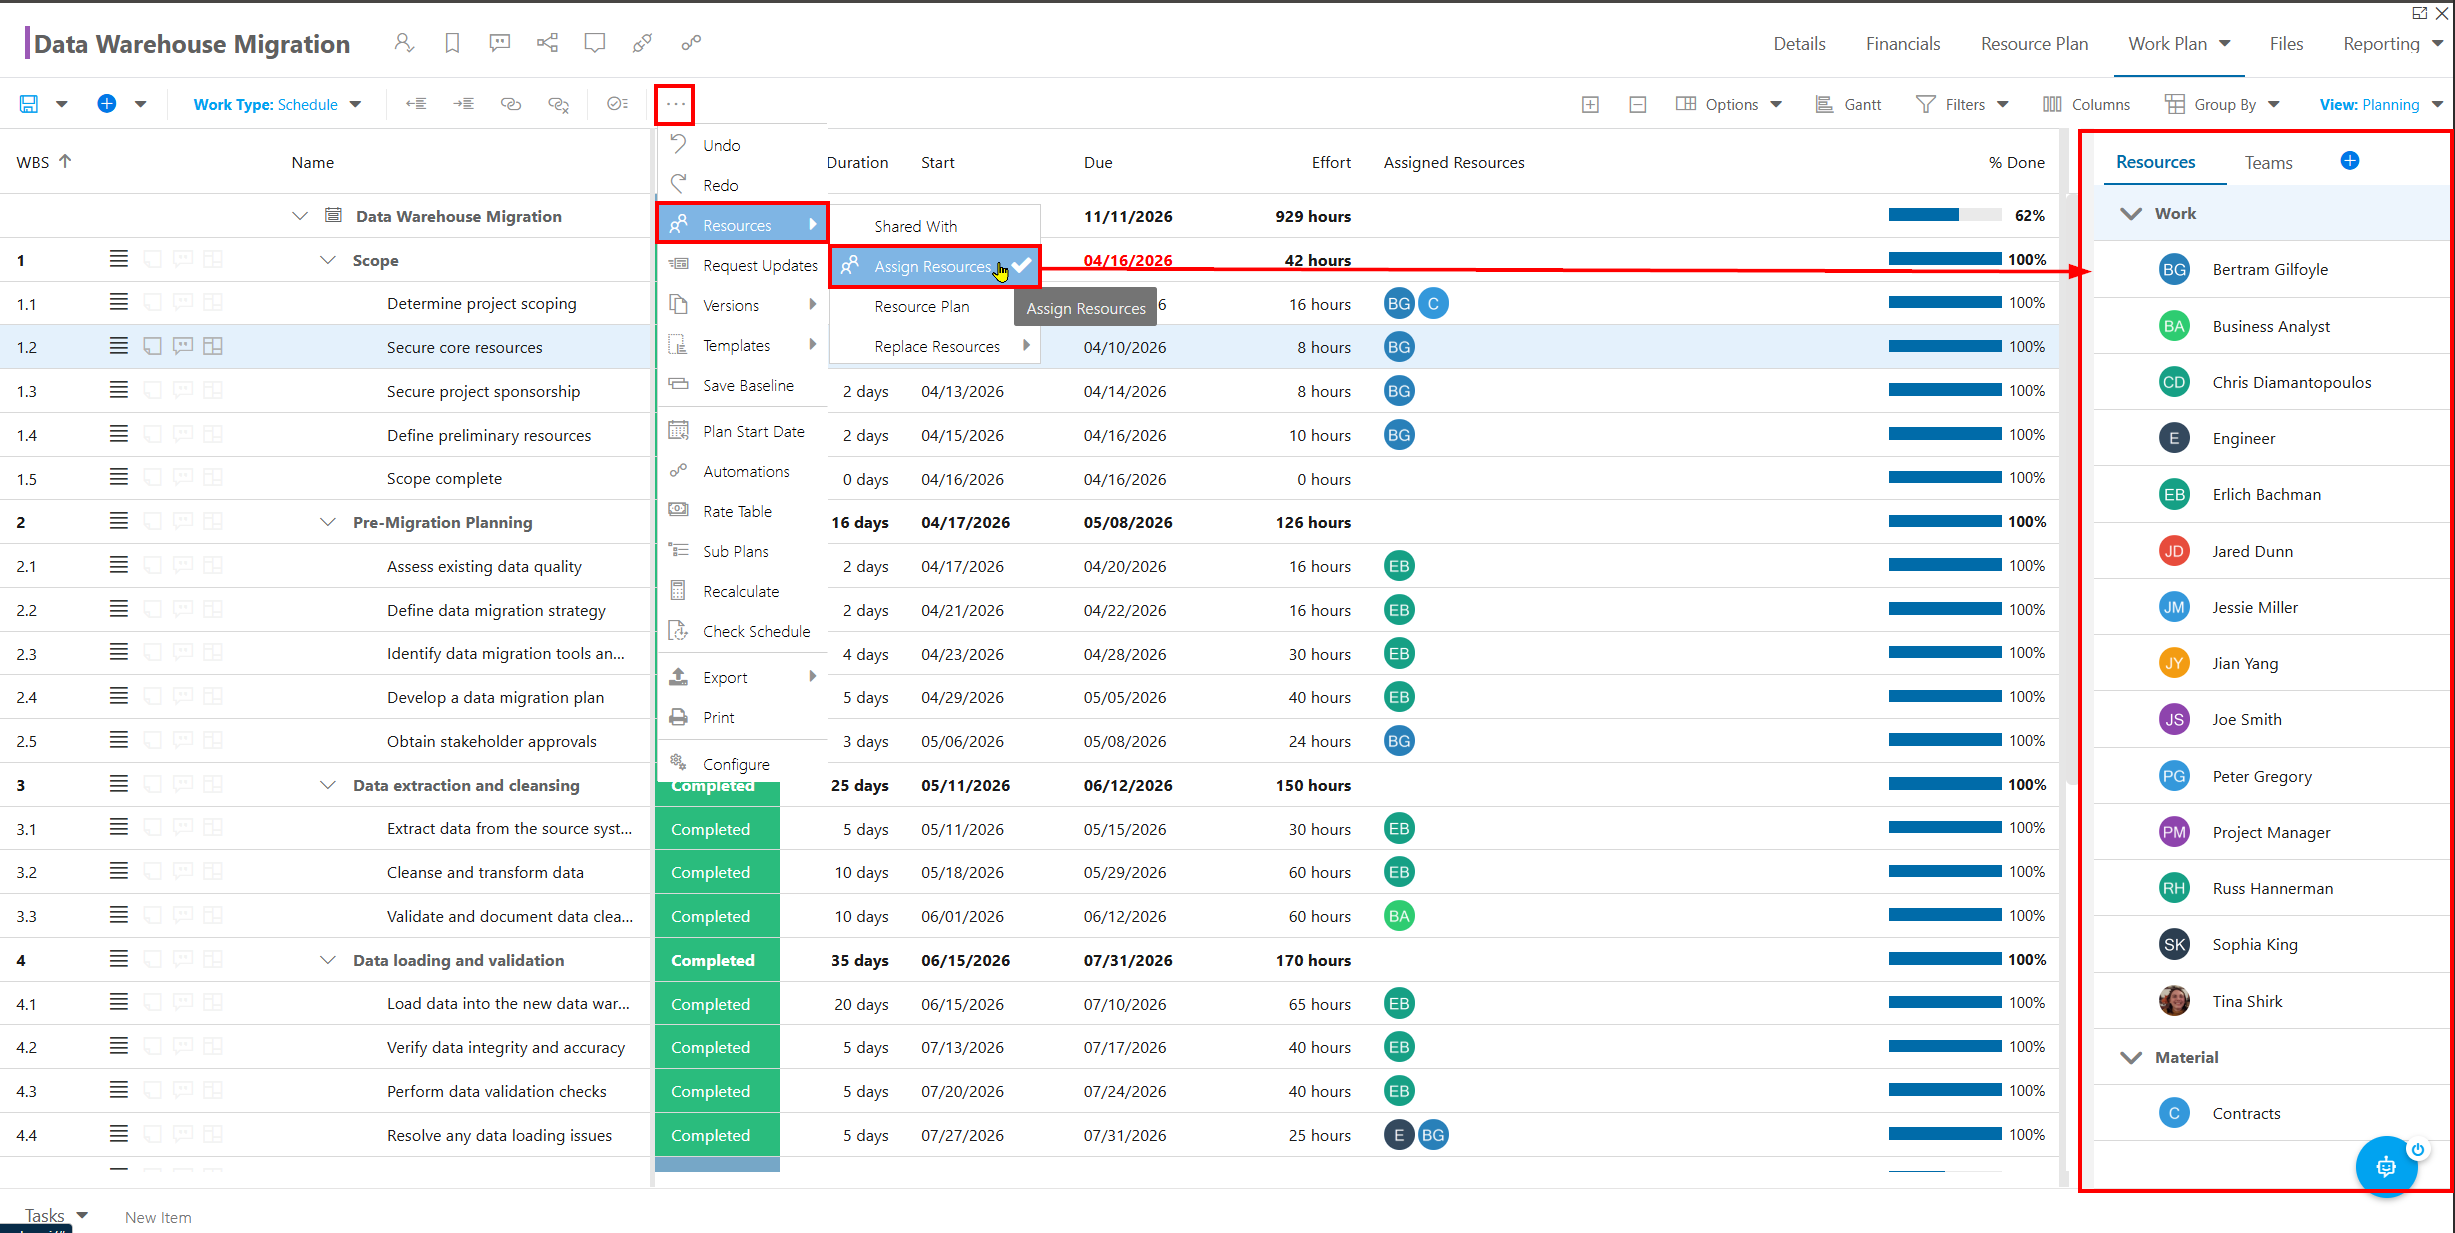The width and height of the screenshot is (2455, 1233).
Task: Open the Filters dropdown
Action: (1962, 104)
